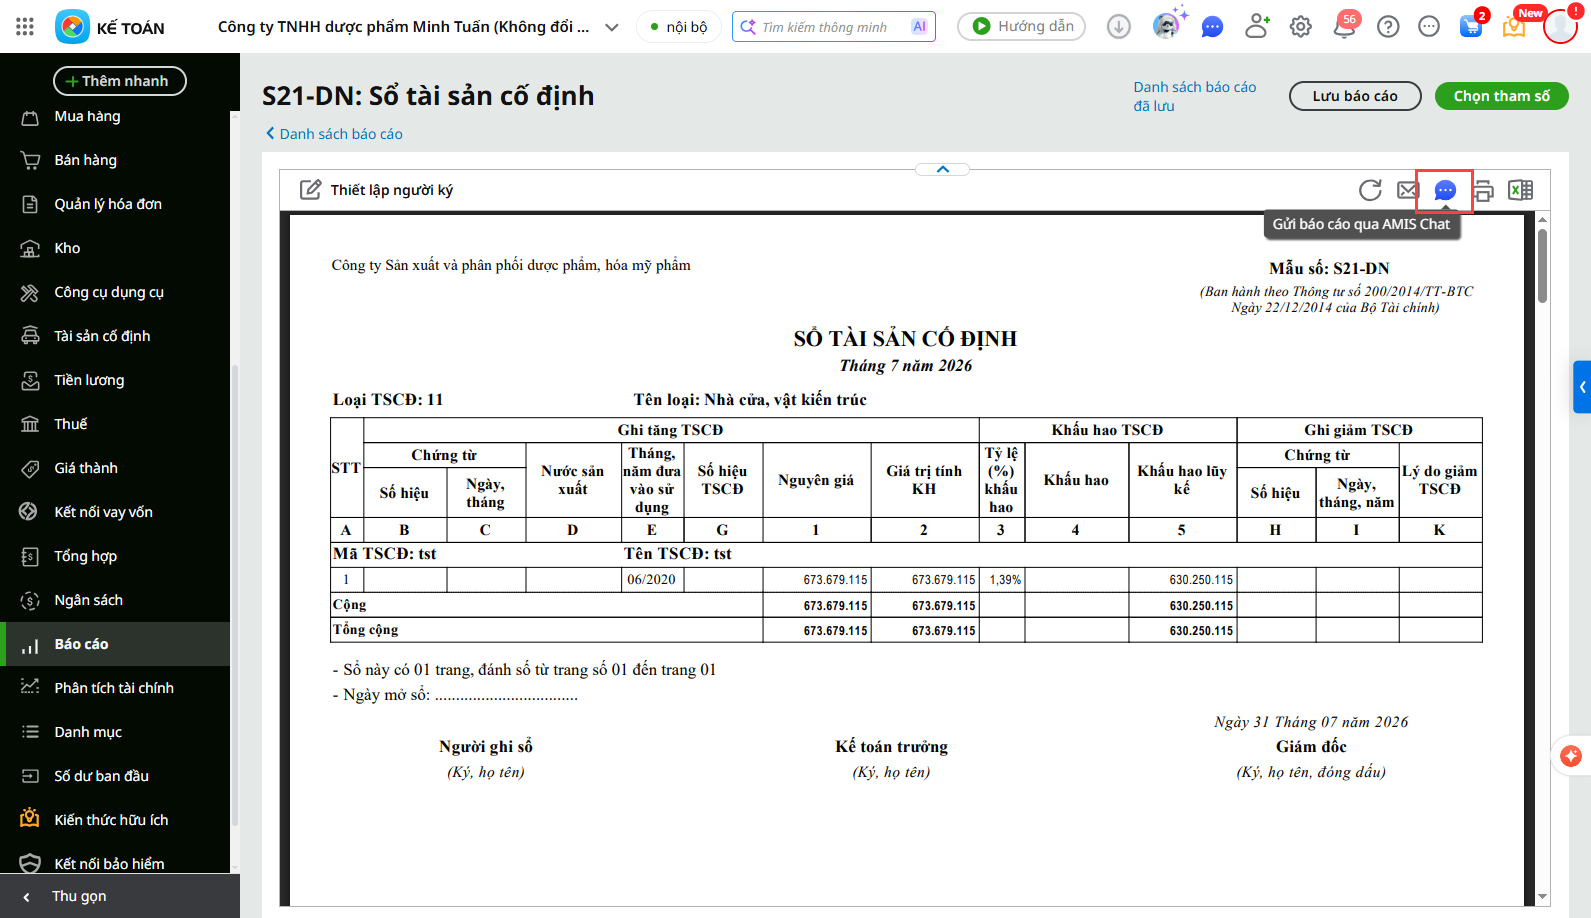Click the refresh report icon

coord(1370,190)
